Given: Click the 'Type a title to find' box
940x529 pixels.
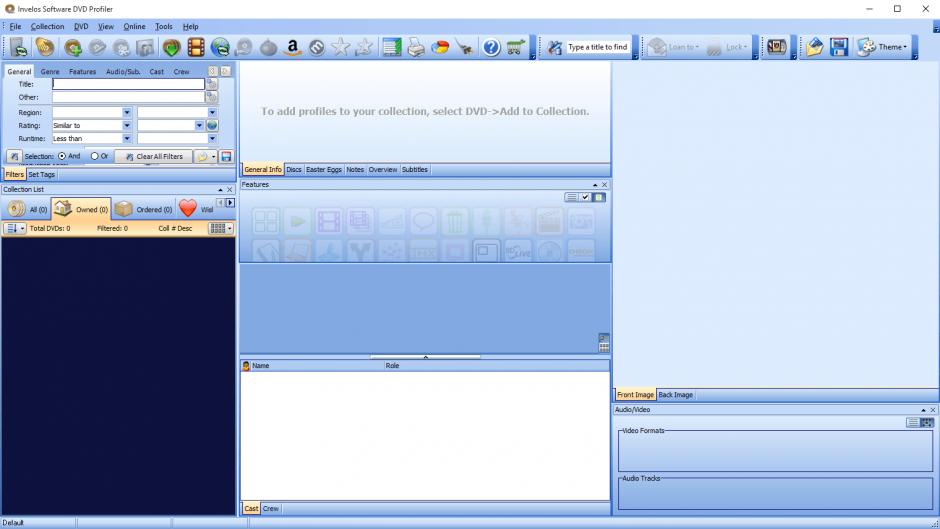Looking at the screenshot, I should [x=598, y=47].
